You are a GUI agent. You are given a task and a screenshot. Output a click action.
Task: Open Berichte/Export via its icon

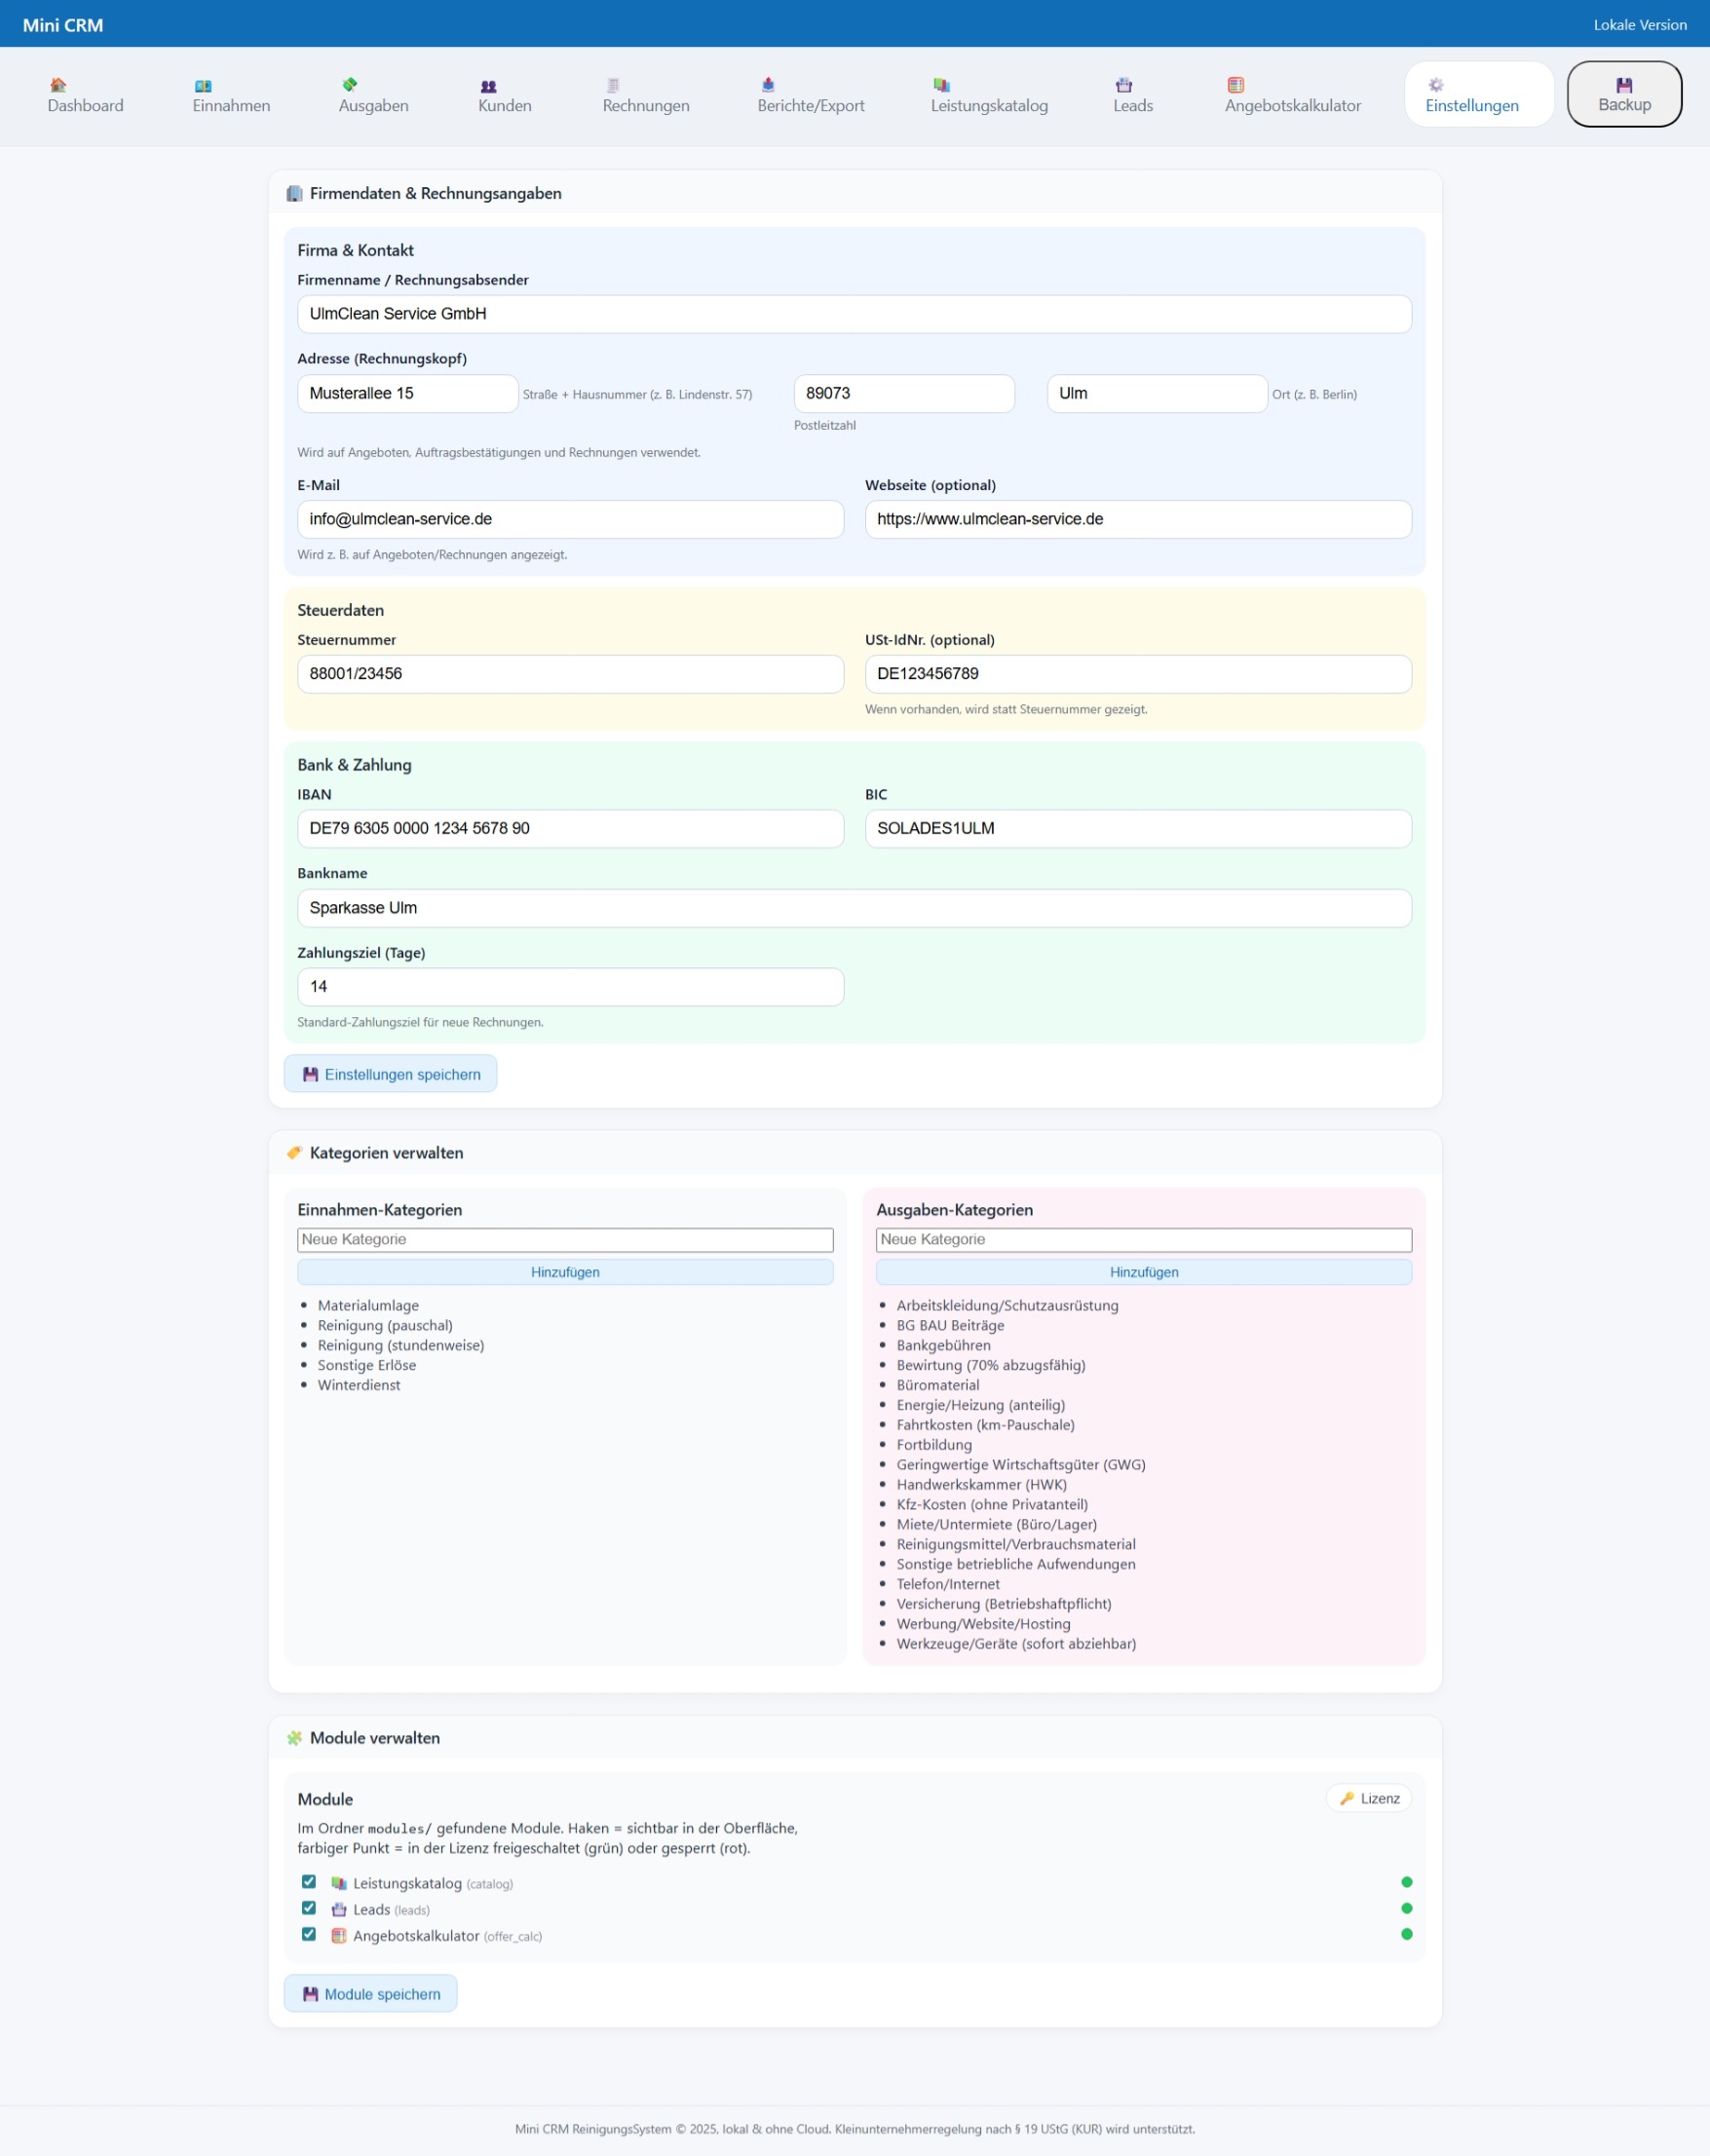(x=768, y=85)
